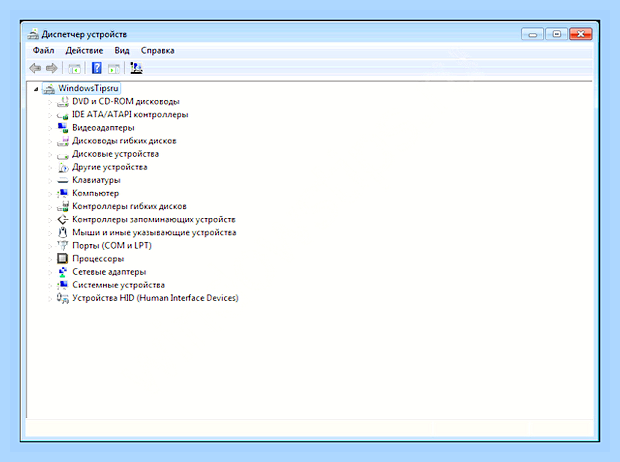Click the Клавиатуры keyboard icon
Screen dimensions: 620x462
point(62,180)
